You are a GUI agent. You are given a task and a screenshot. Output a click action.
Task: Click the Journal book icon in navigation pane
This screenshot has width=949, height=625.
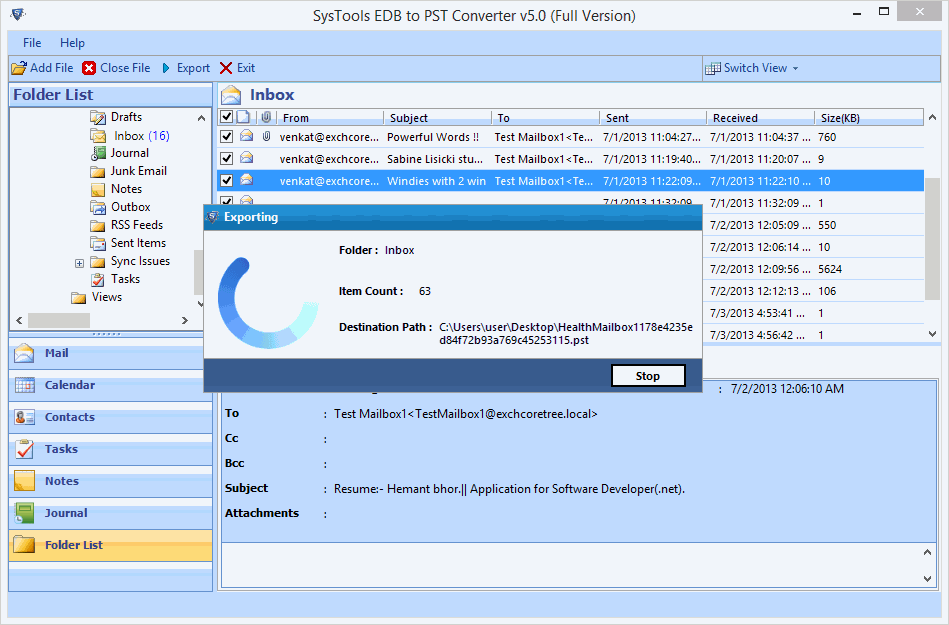tap(24, 513)
